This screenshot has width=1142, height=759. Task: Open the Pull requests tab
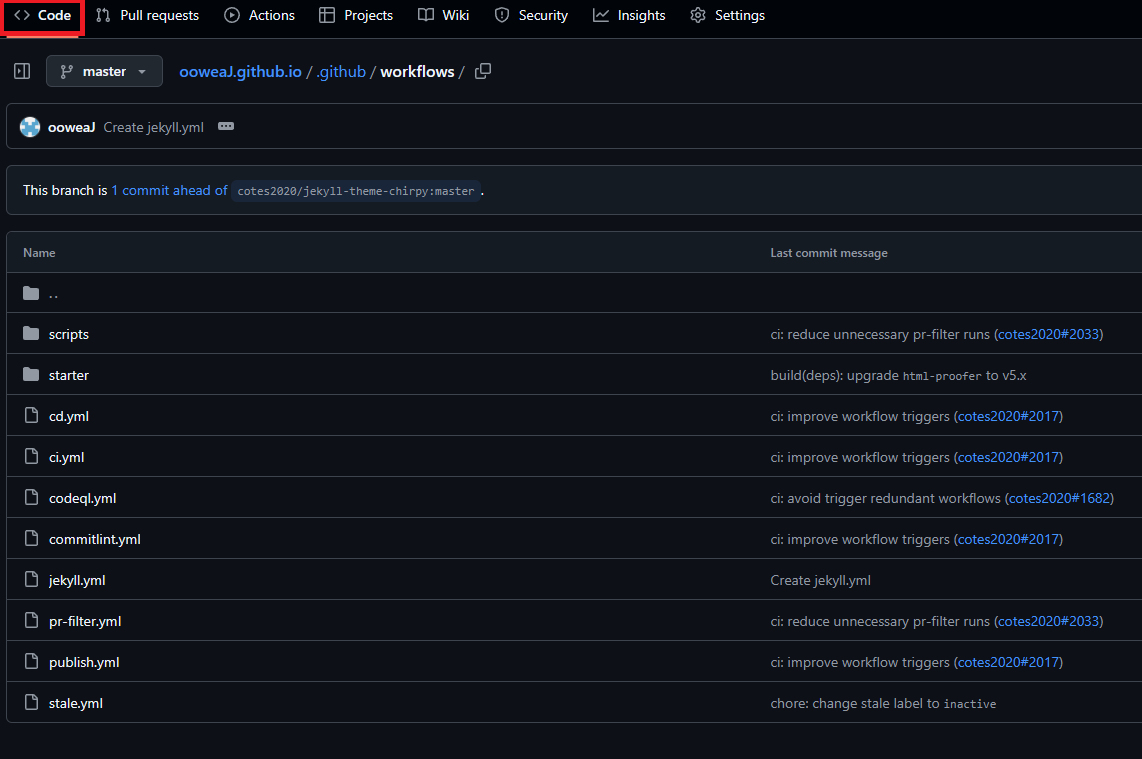click(148, 15)
